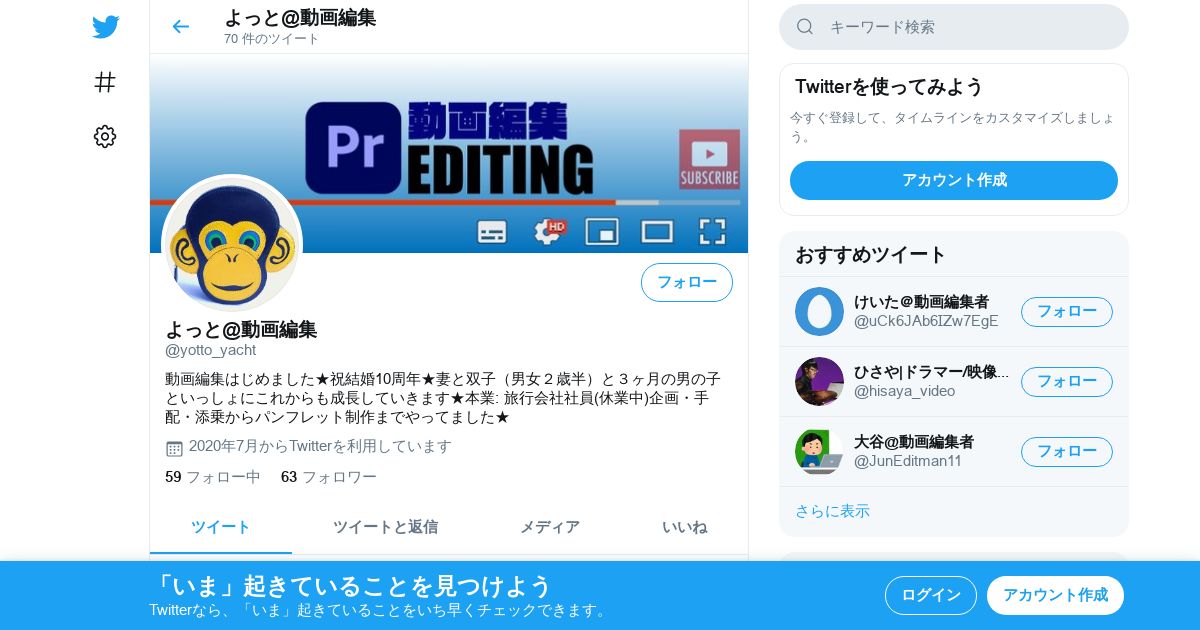This screenshot has height=630, width=1200.
Task: Click the 2020年7月からTwitterを利用しています text
Action: tap(320, 446)
